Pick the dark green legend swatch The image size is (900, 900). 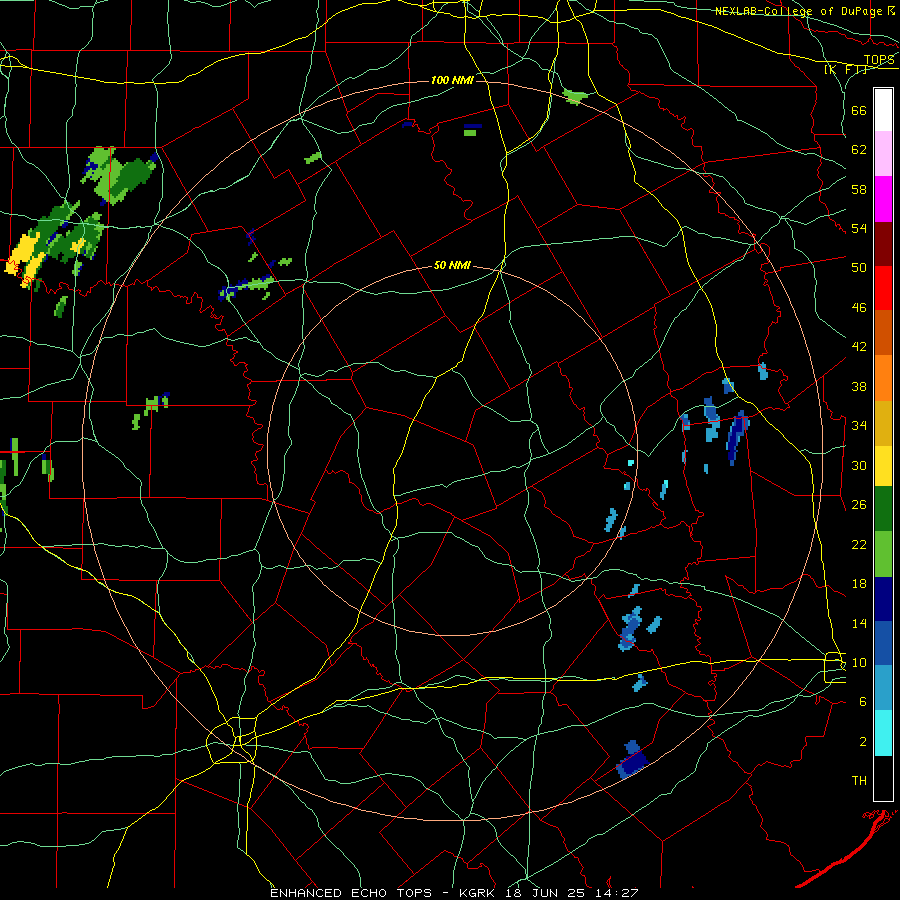tap(883, 509)
